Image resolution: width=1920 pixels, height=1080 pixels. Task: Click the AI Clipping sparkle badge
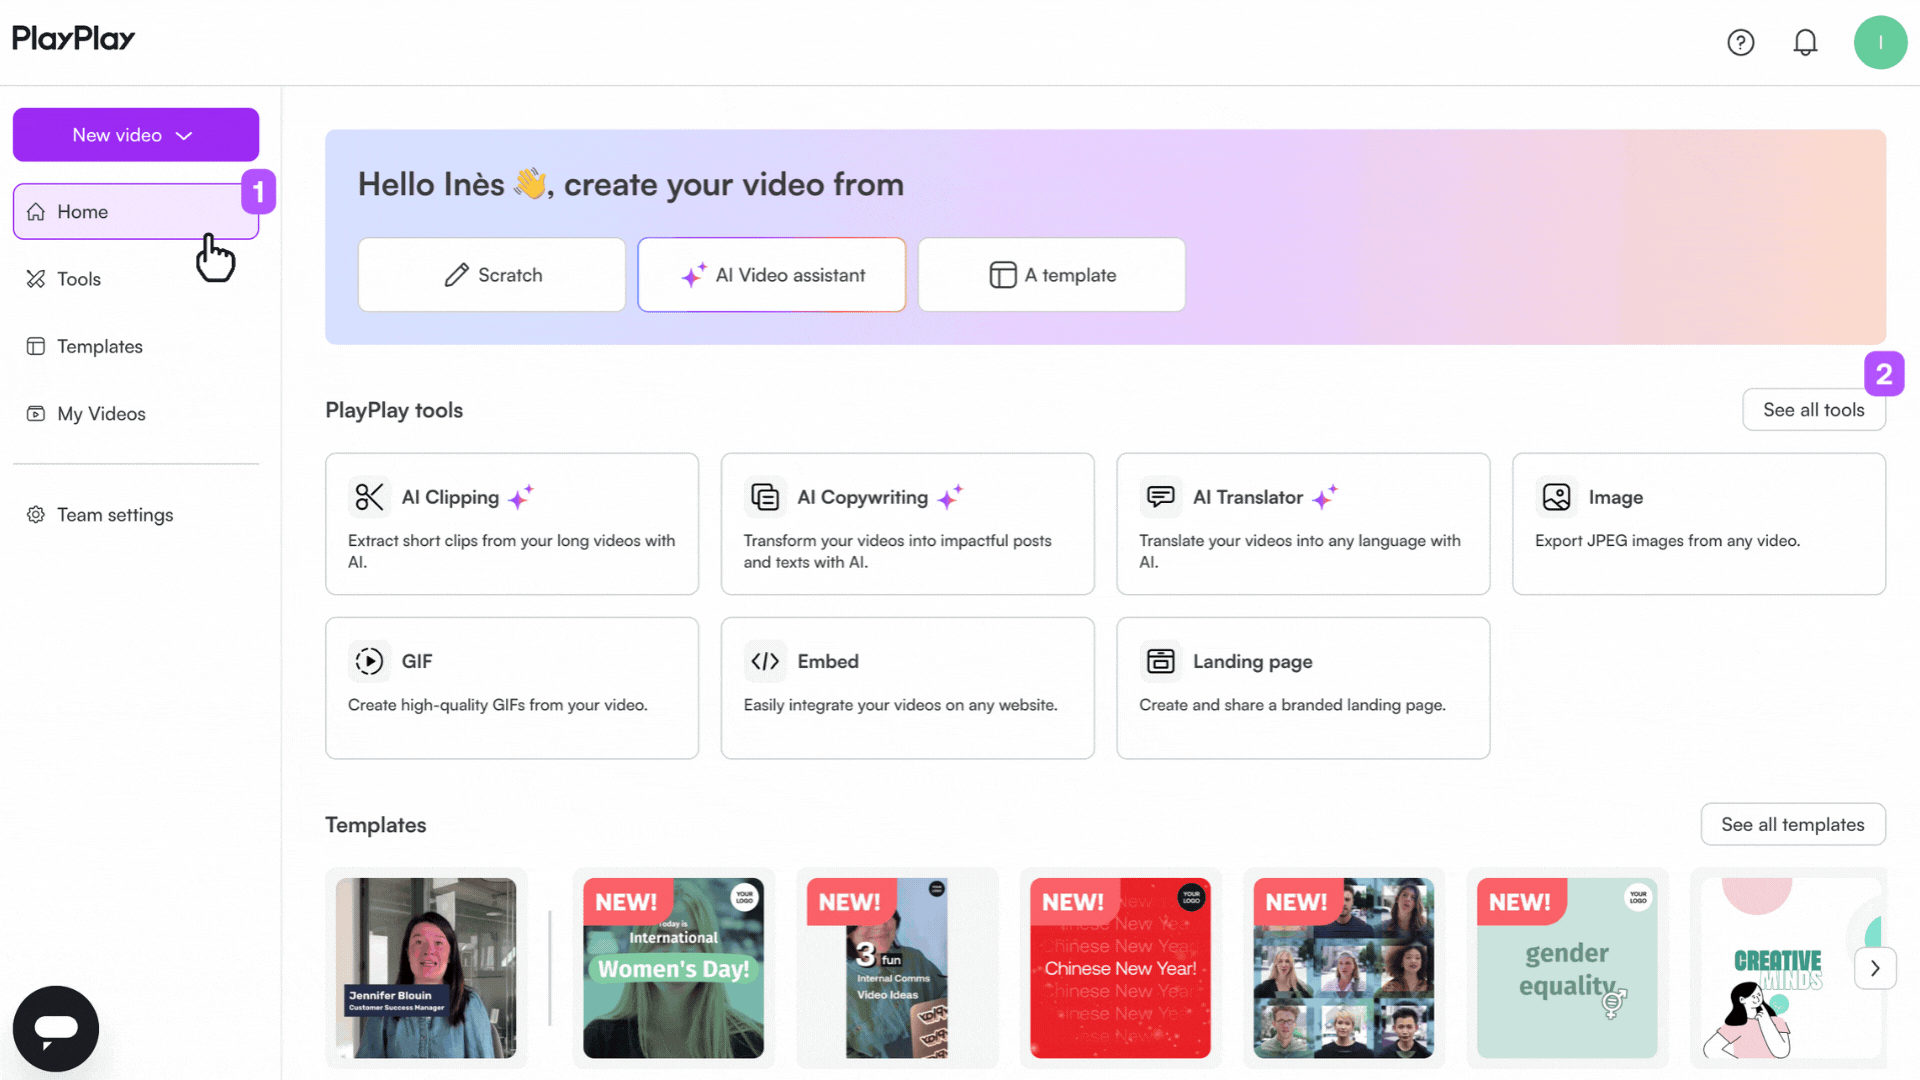pos(521,496)
